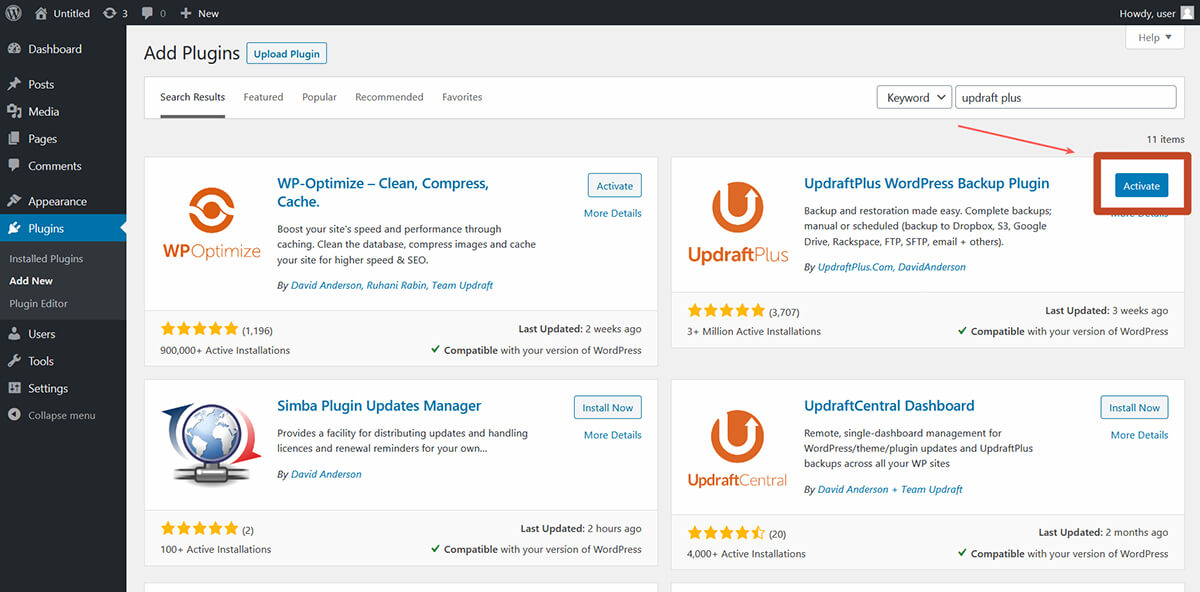Open the 3 pending updates indicator
Viewport: 1200px width, 592px height.
[x=115, y=13]
